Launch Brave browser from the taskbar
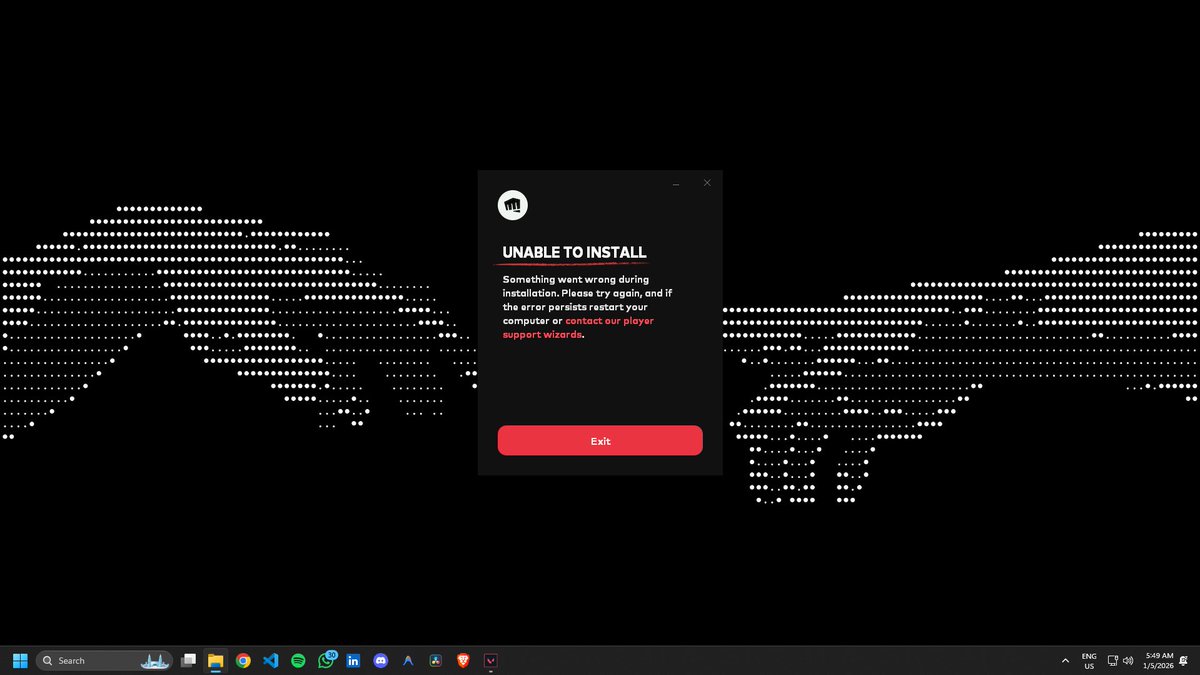Viewport: 1200px width, 675px height. click(x=463, y=660)
